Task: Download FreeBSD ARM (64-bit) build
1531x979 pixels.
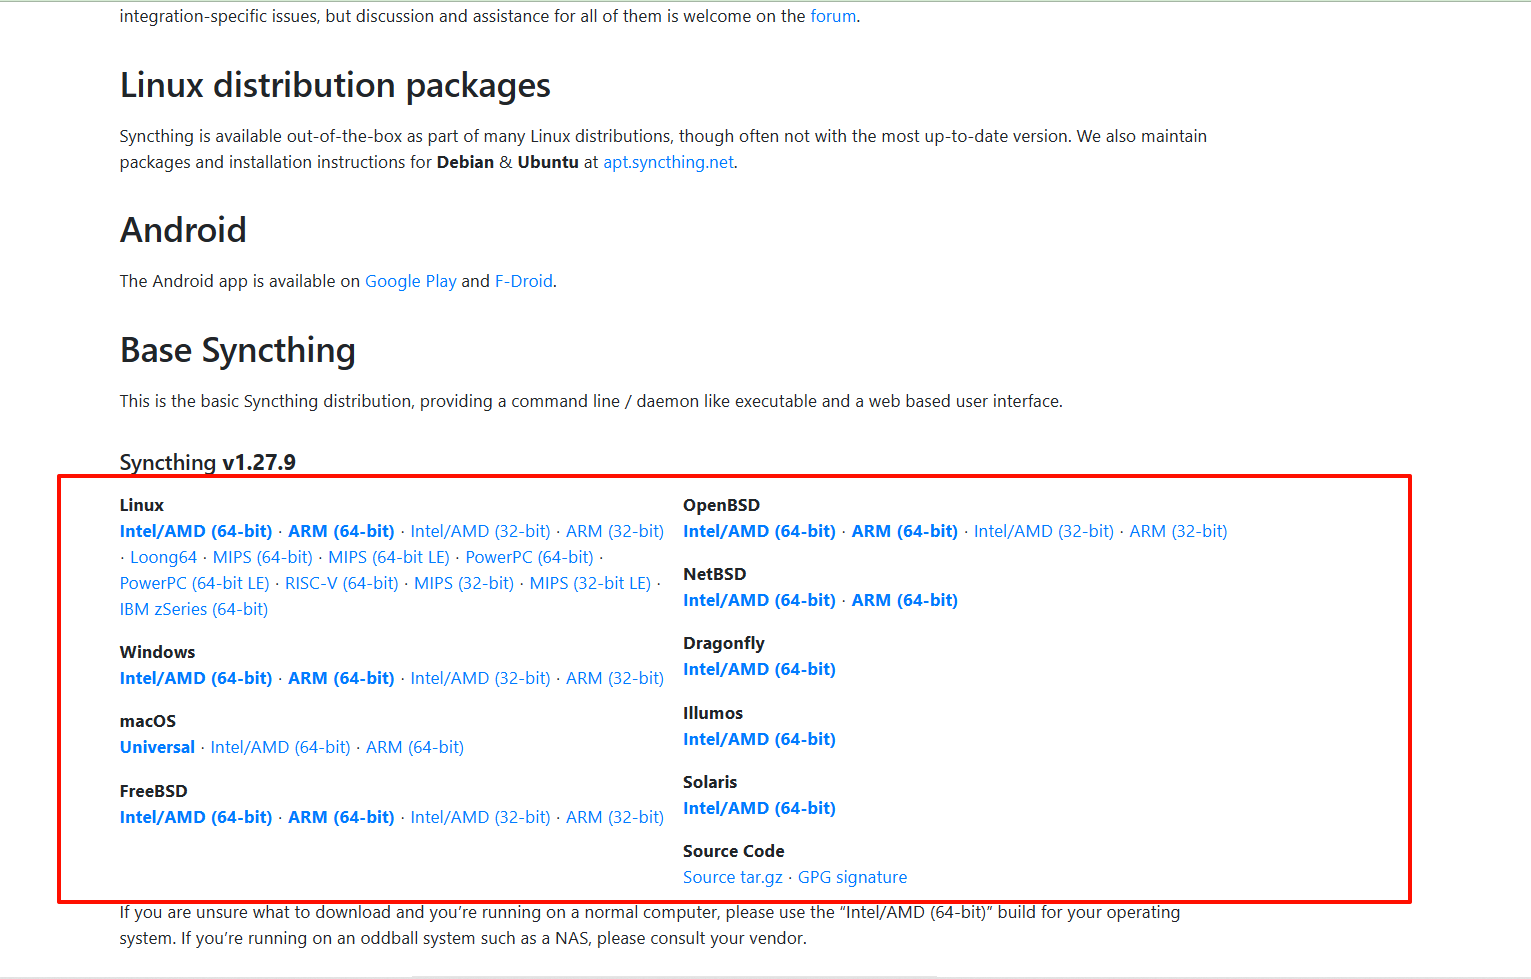Action: (x=341, y=817)
